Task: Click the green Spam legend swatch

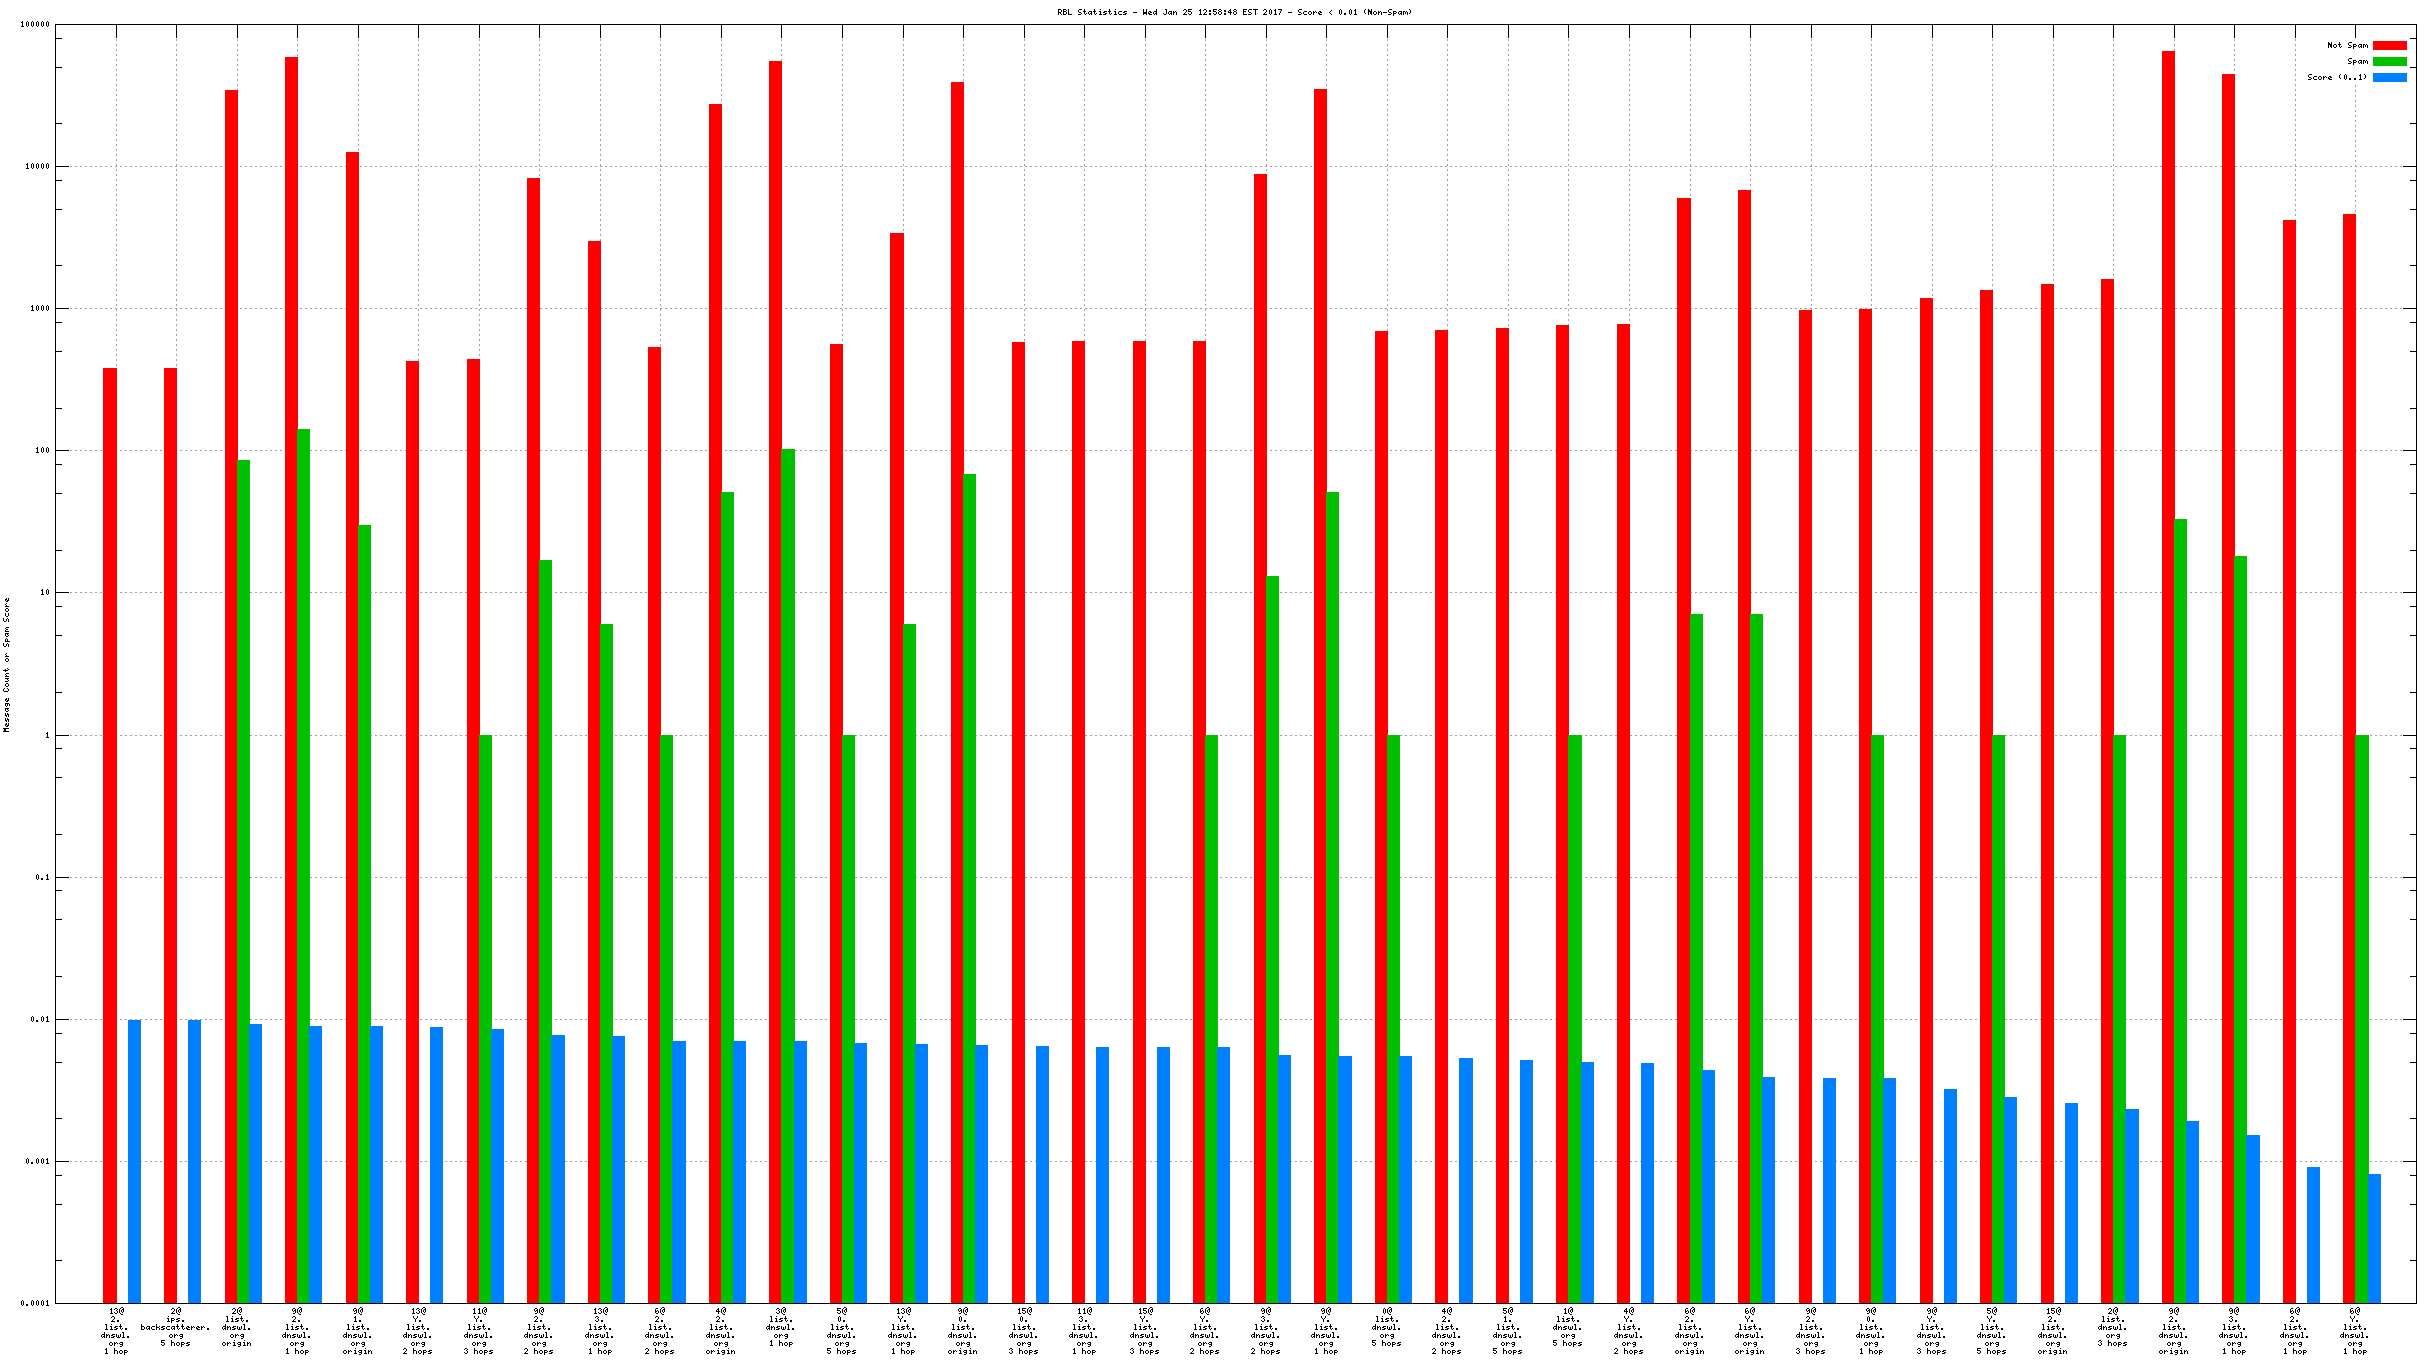Action: tap(2389, 61)
